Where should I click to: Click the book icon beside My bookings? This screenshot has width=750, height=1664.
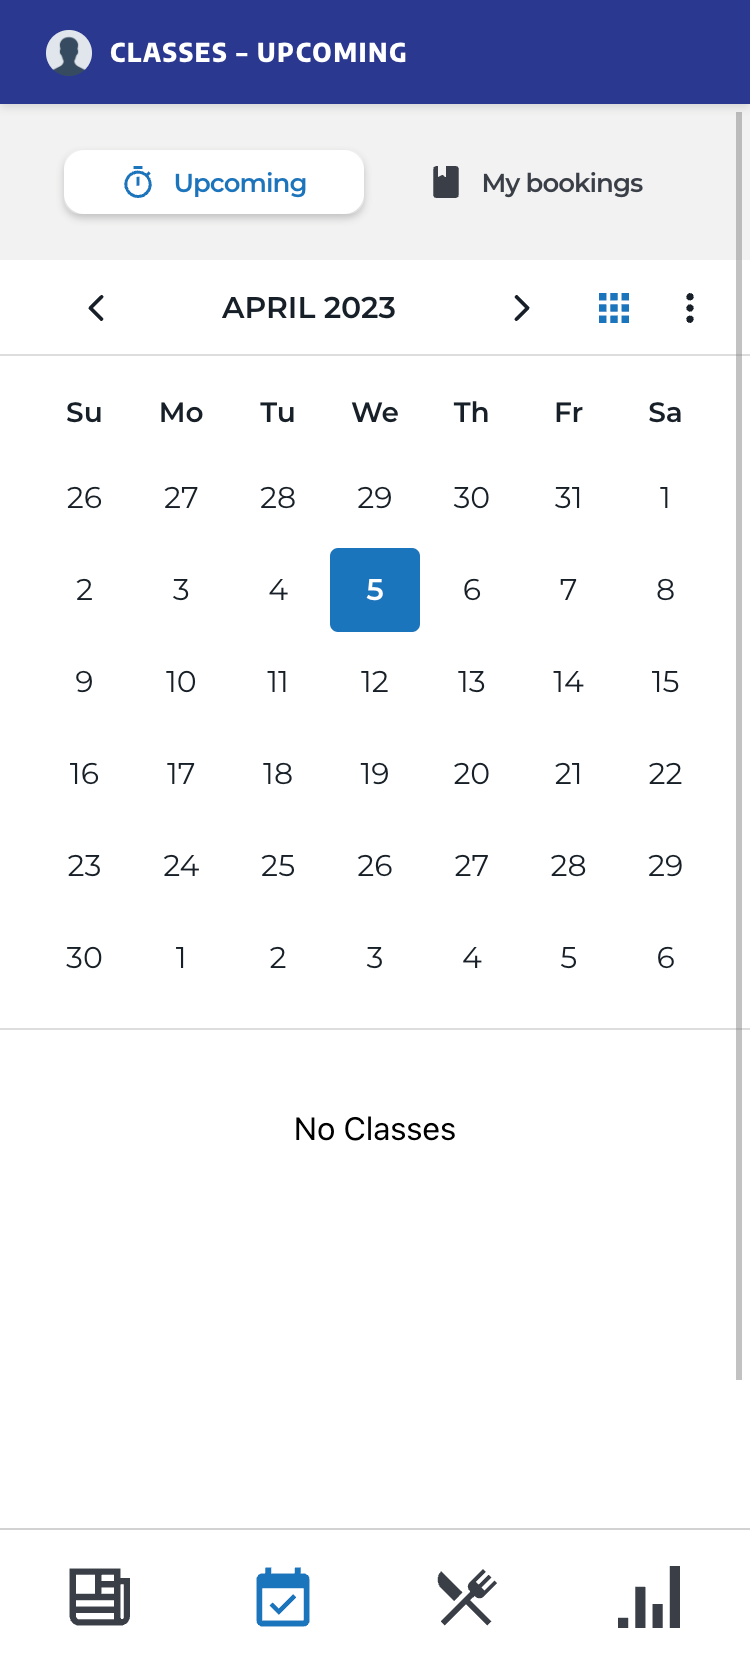[446, 182]
